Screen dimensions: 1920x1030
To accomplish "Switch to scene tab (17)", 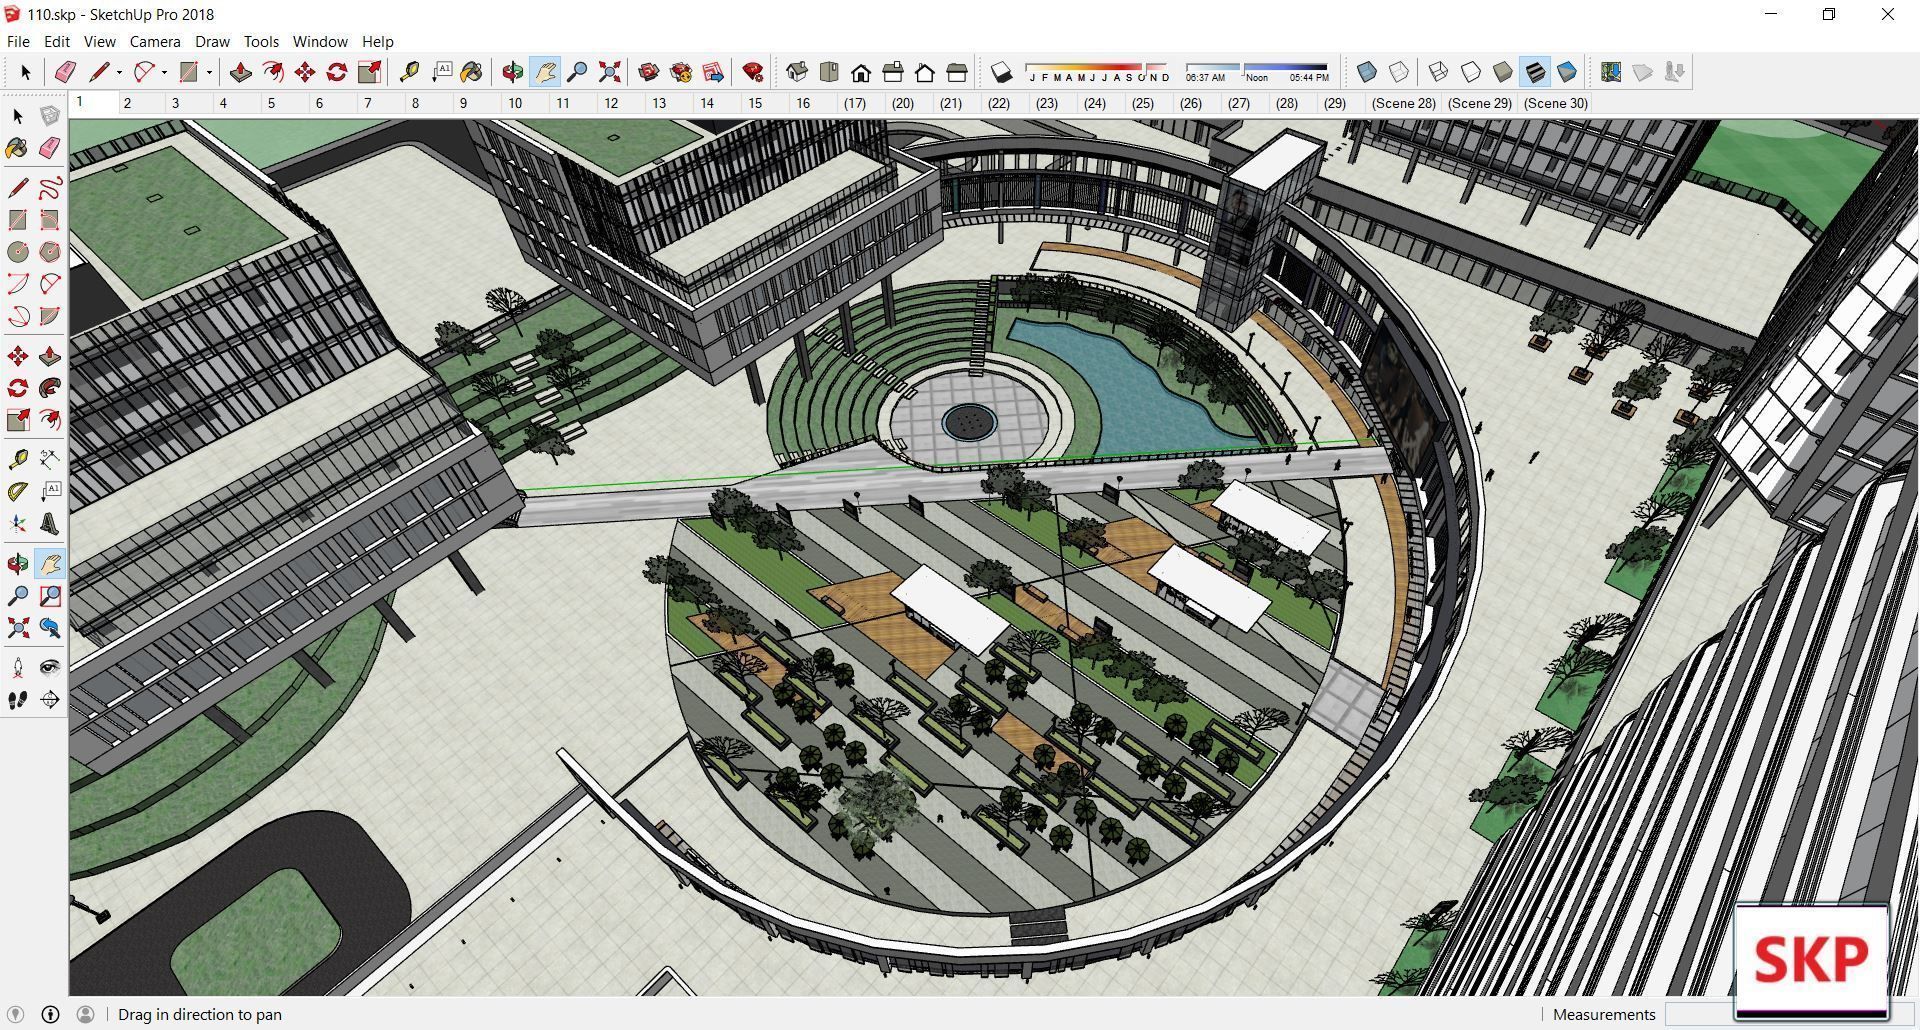I will [x=854, y=103].
